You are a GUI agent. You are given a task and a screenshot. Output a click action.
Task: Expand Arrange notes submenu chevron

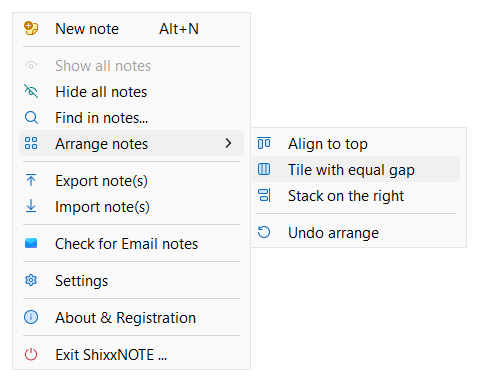click(x=228, y=143)
